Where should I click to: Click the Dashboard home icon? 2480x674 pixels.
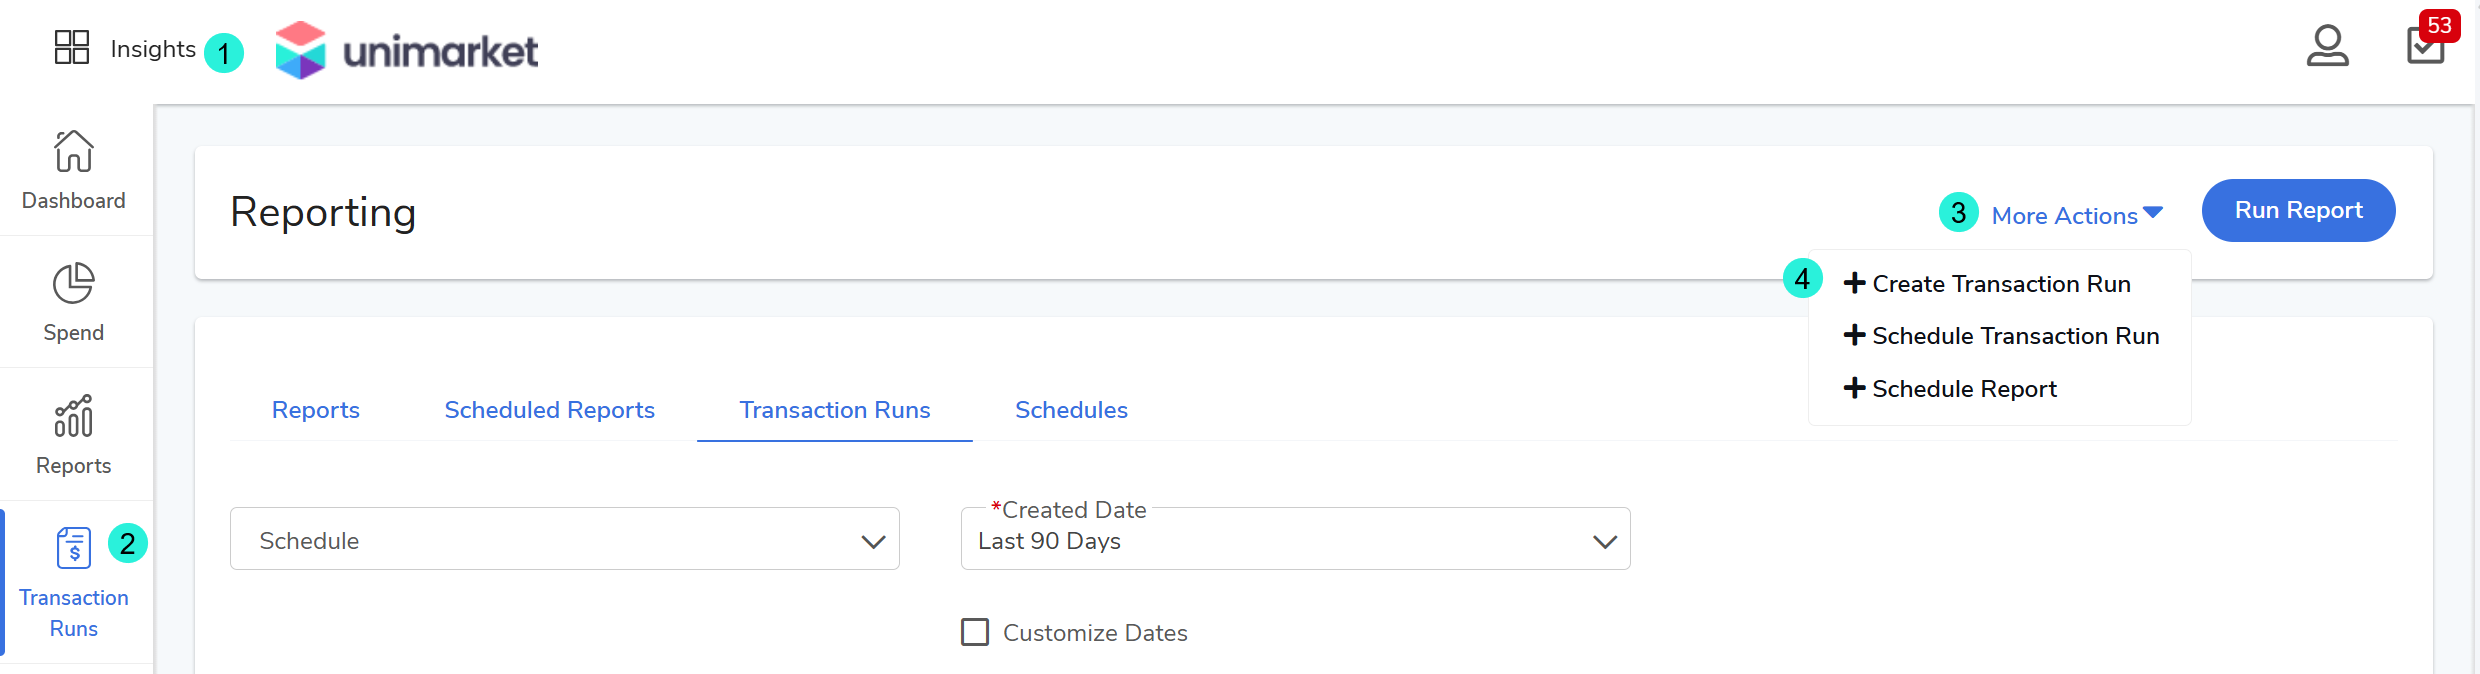coord(74,152)
